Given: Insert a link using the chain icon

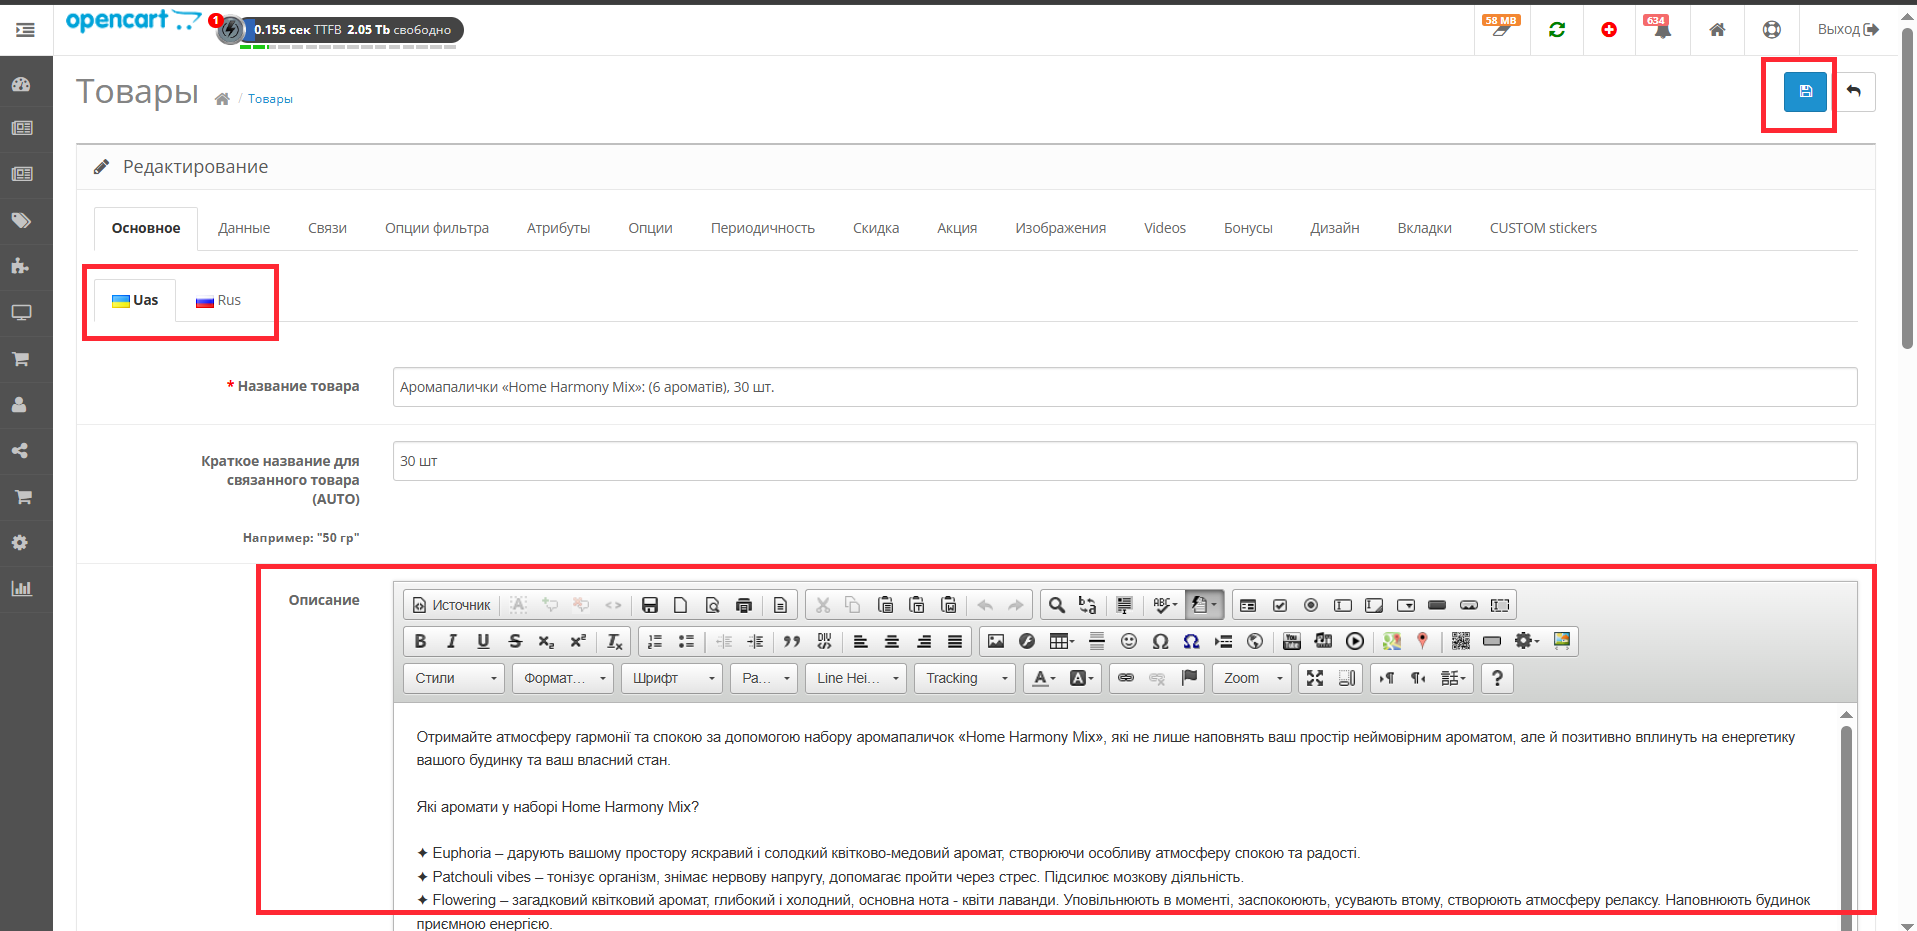Looking at the screenshot, I should (1126, 678).
